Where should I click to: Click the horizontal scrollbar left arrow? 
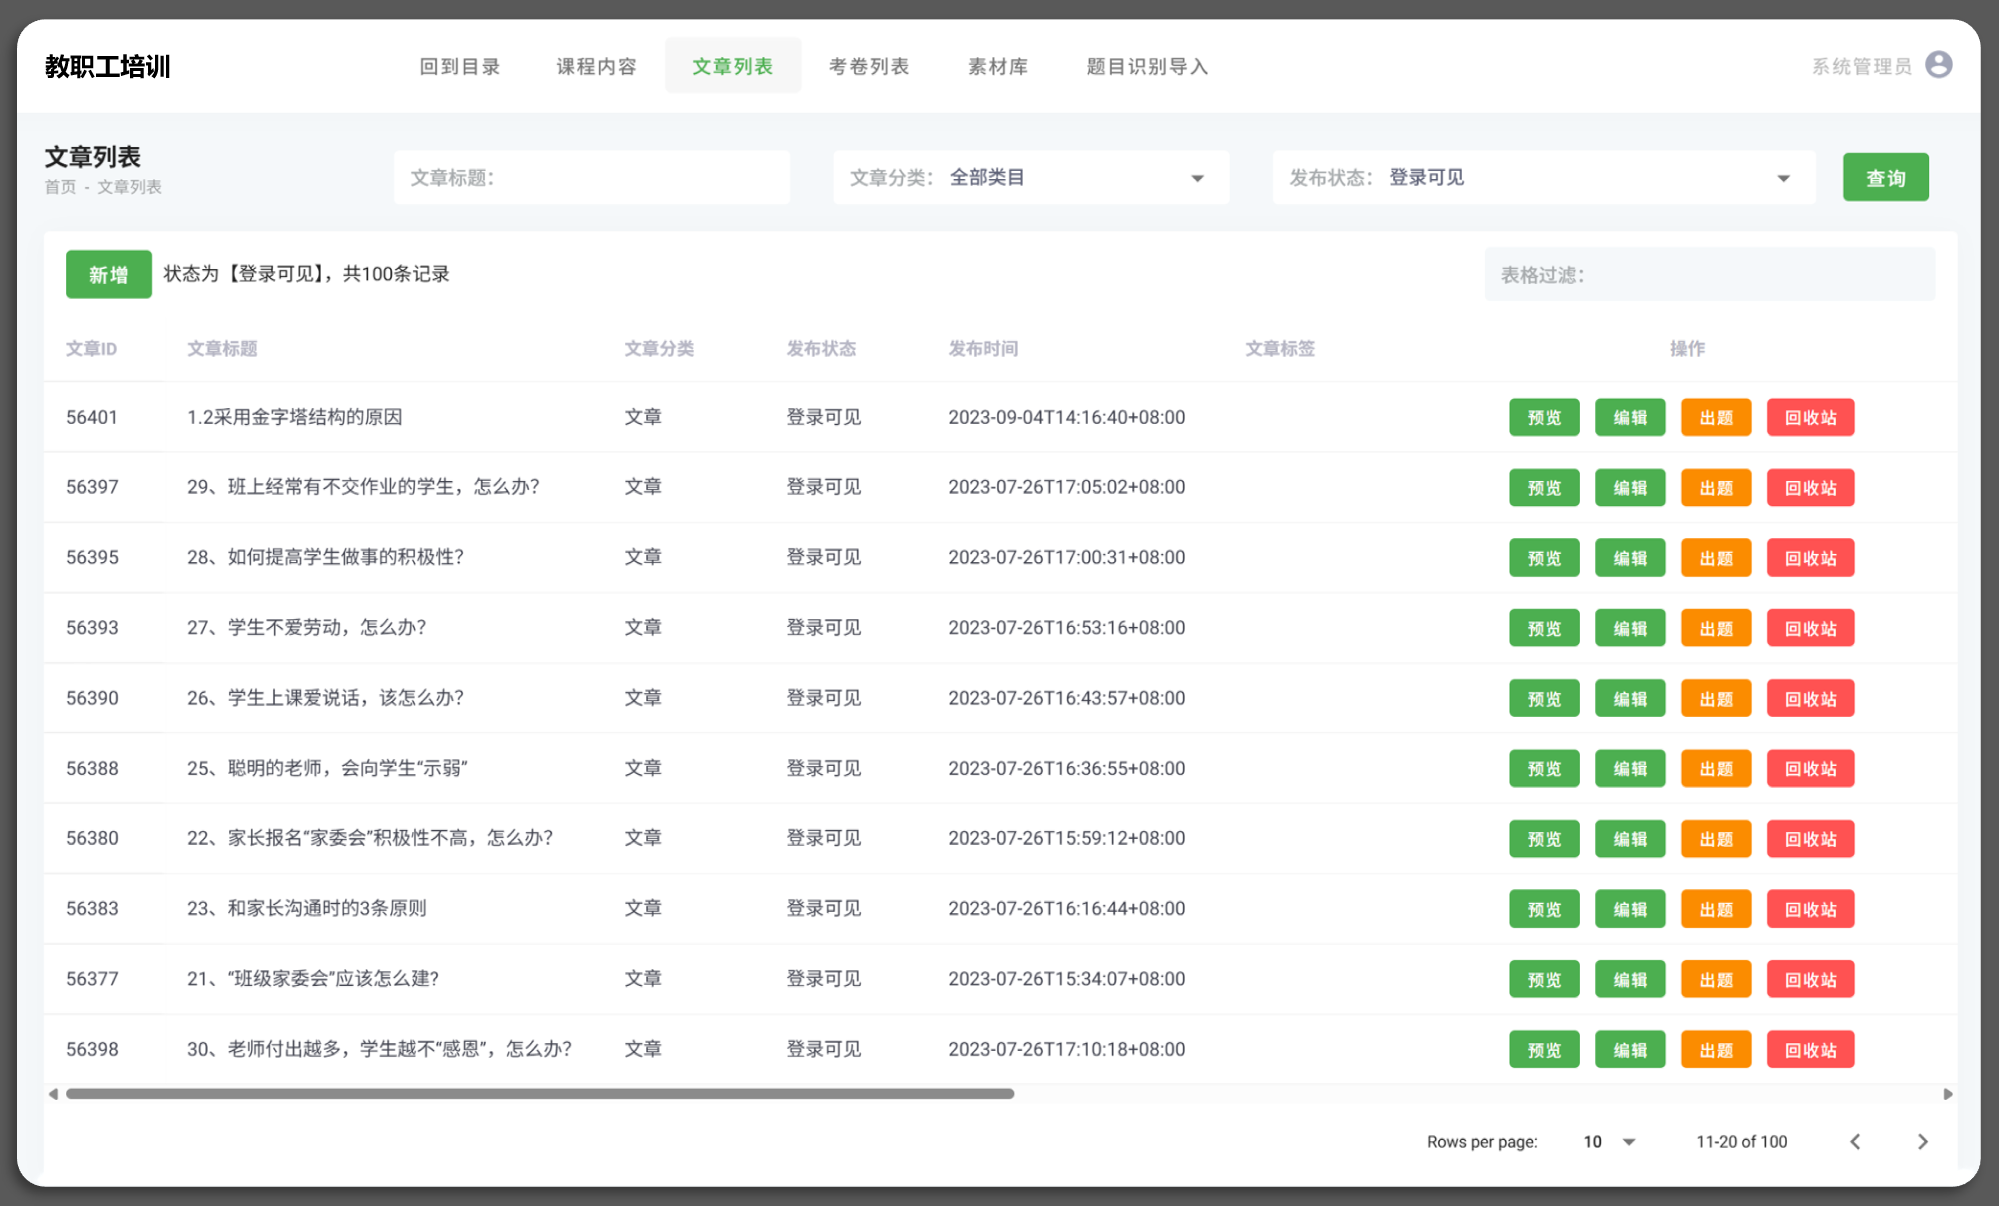pyautogui.click(x=53, y=1094)
